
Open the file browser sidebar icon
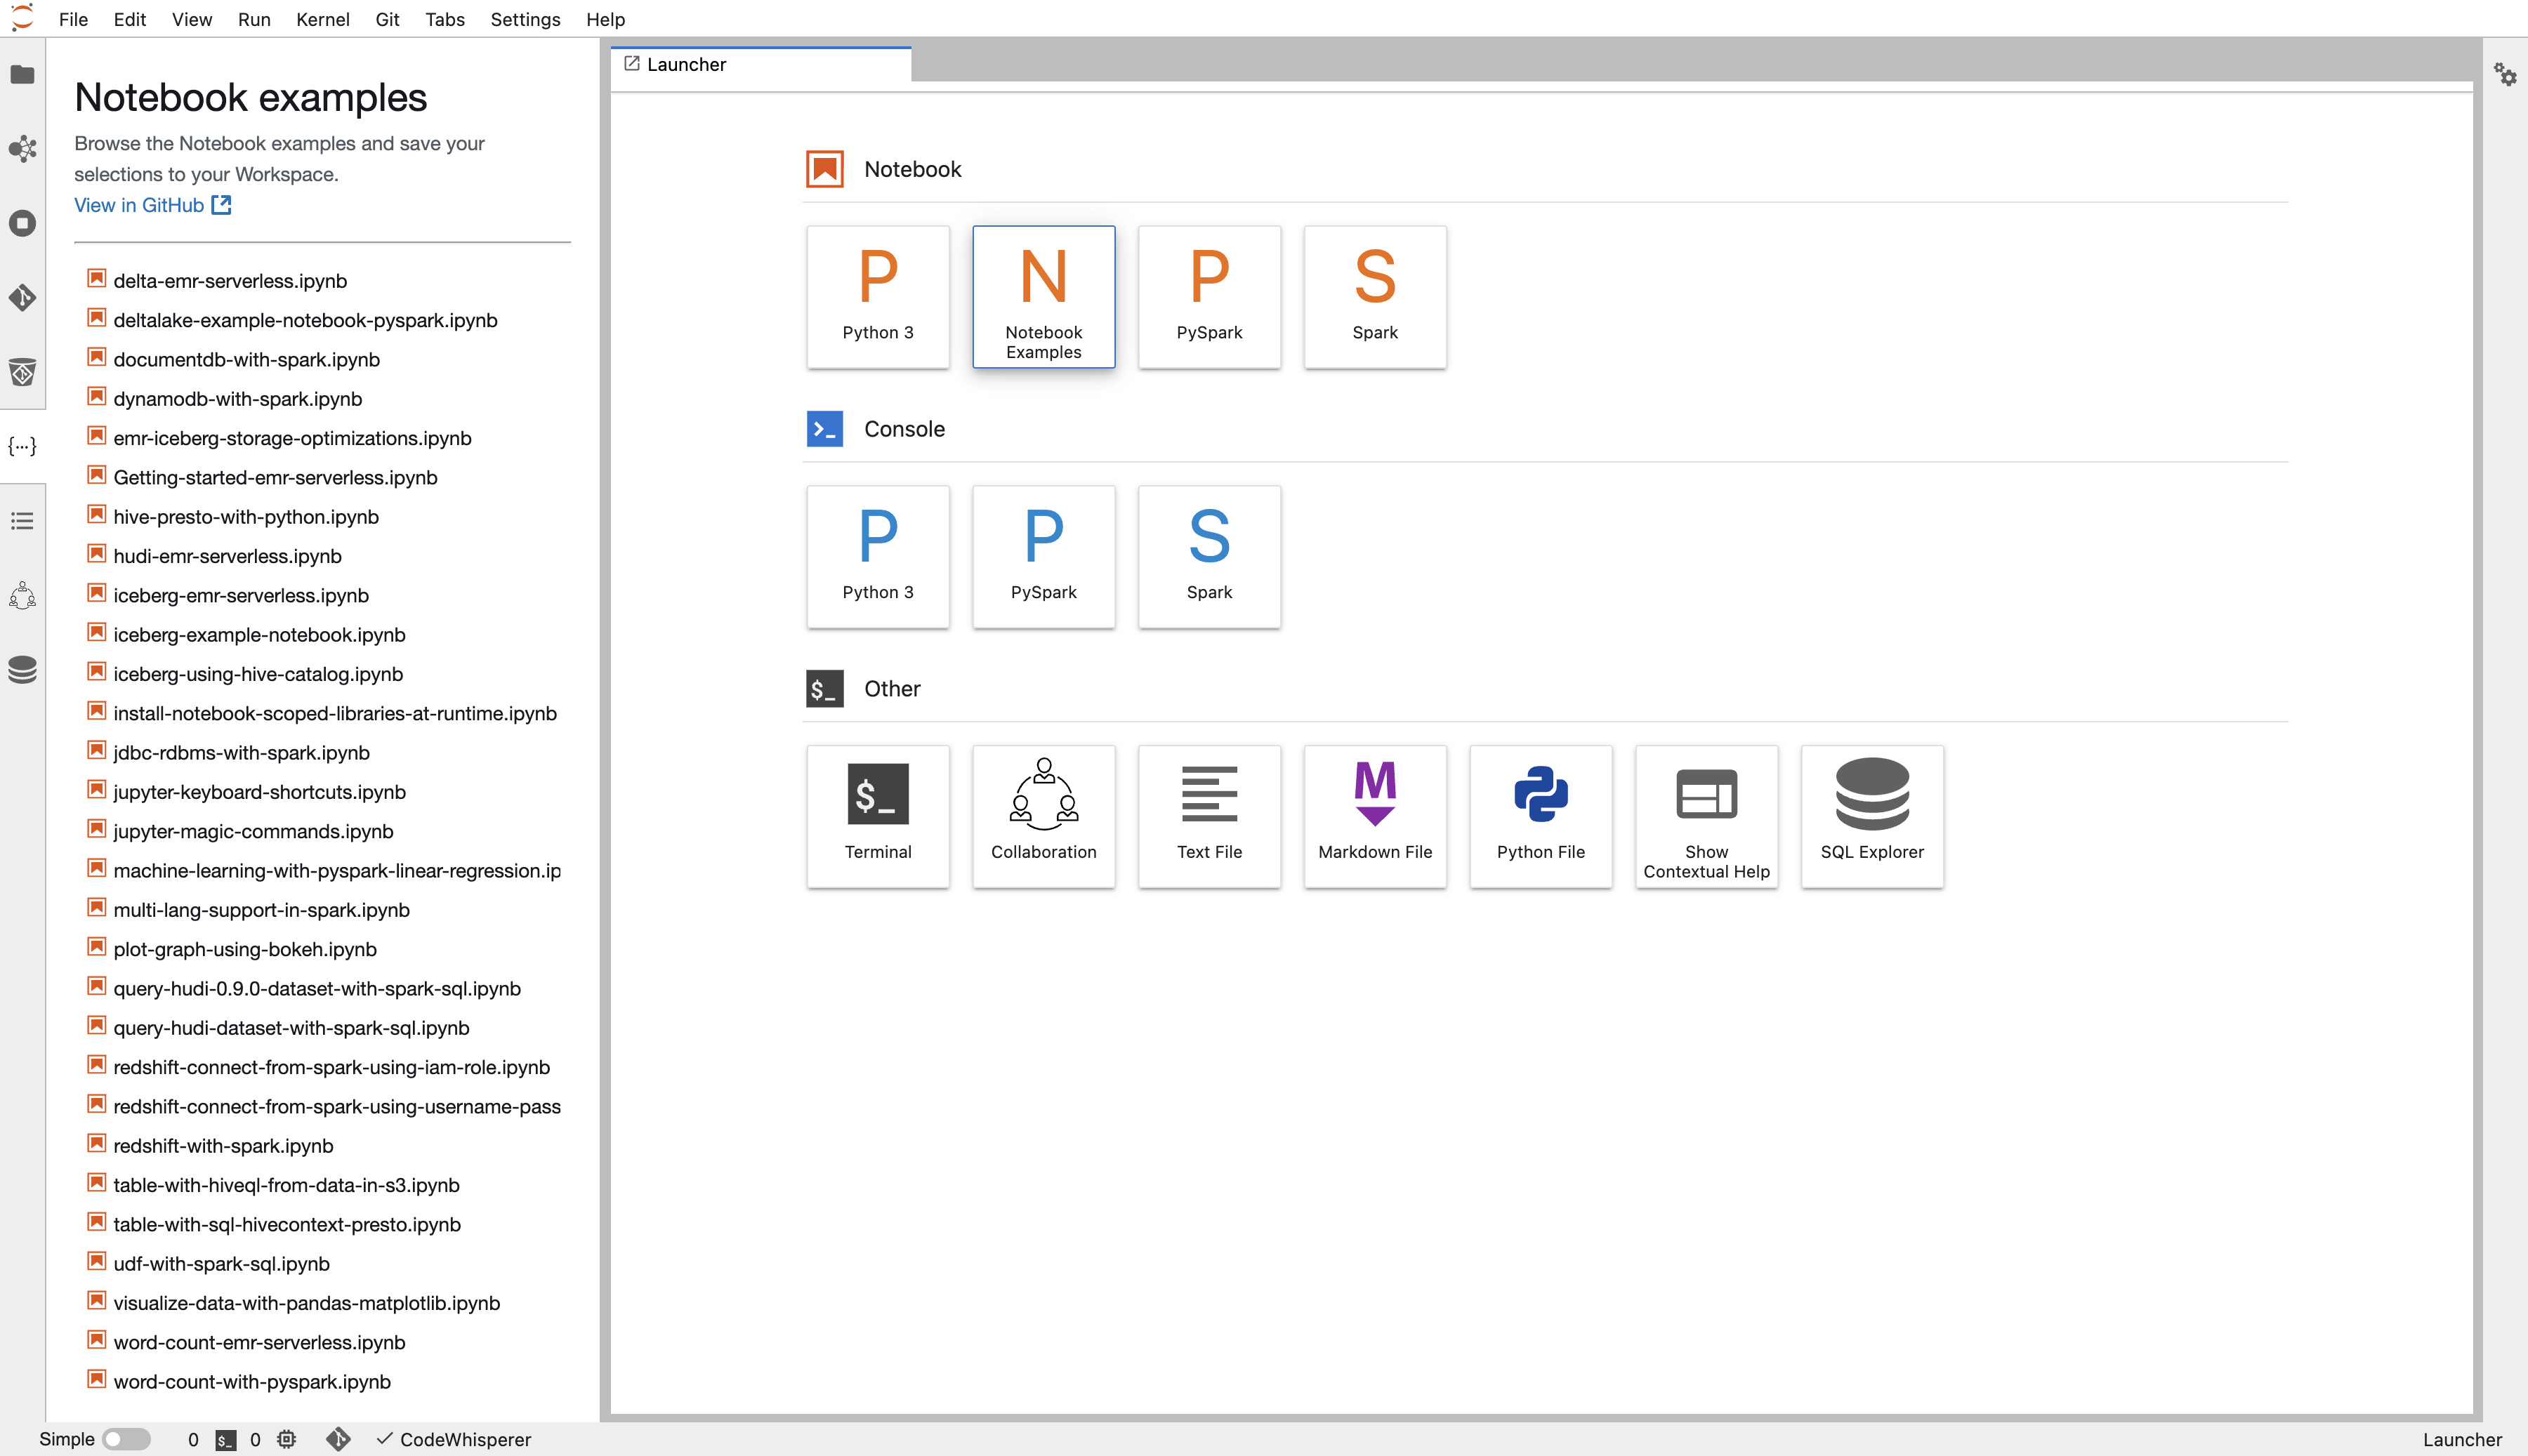[x=22, y=75]
